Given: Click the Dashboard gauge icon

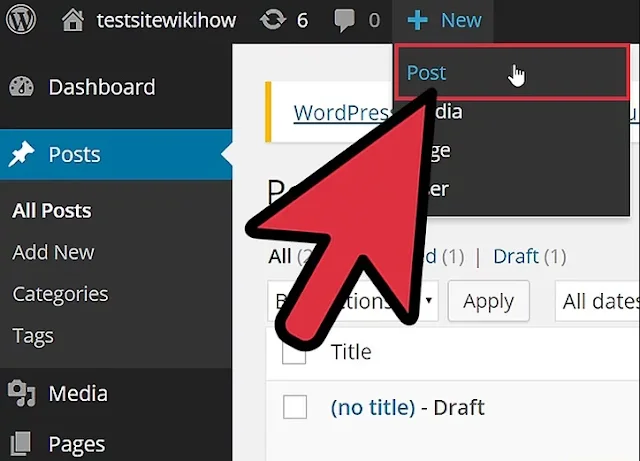Looking at the screenshot, I should [x=21, y=87].
